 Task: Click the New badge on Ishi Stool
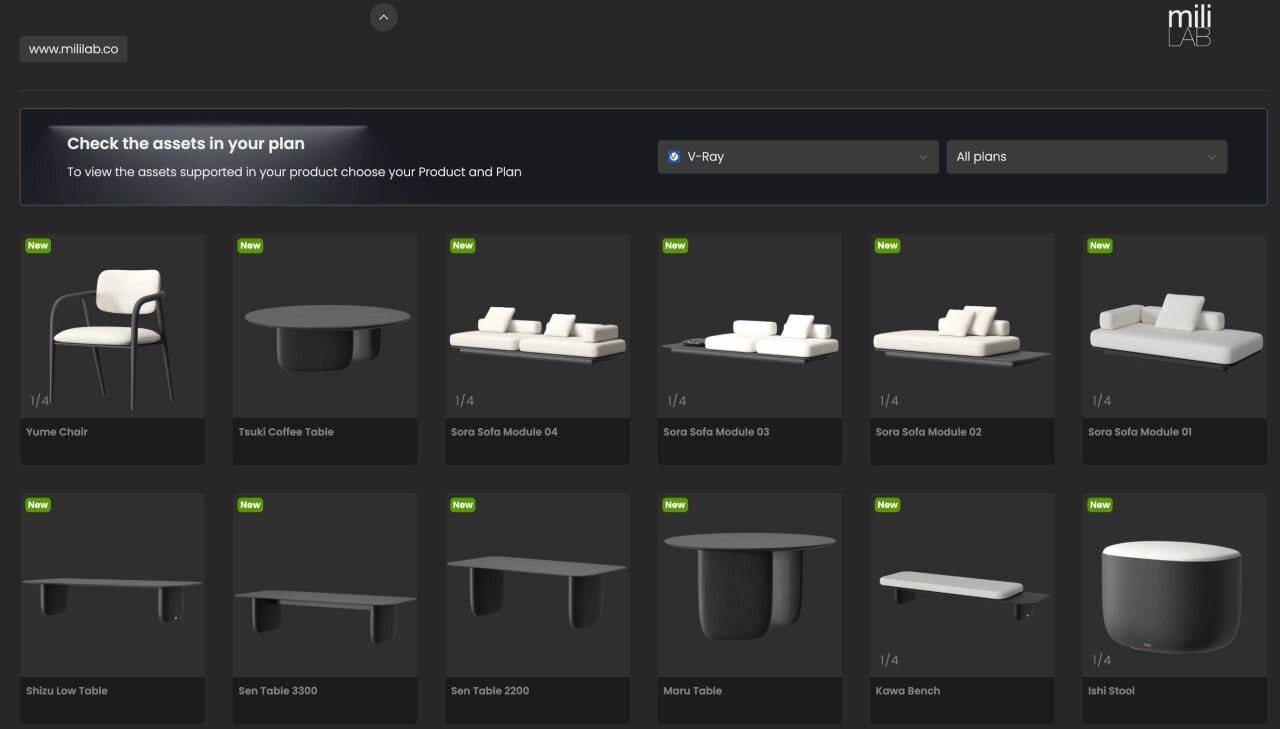(x=1100, y=505)
